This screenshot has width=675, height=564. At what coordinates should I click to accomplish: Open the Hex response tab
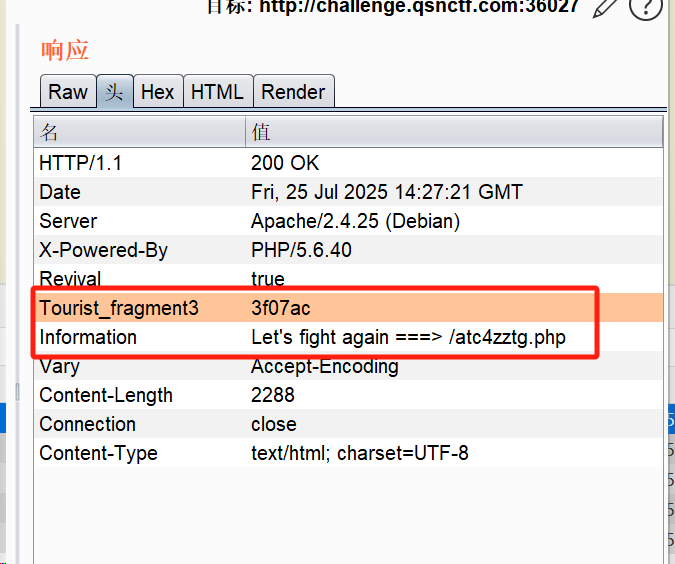pyautogui.click(x=157, y=92)
